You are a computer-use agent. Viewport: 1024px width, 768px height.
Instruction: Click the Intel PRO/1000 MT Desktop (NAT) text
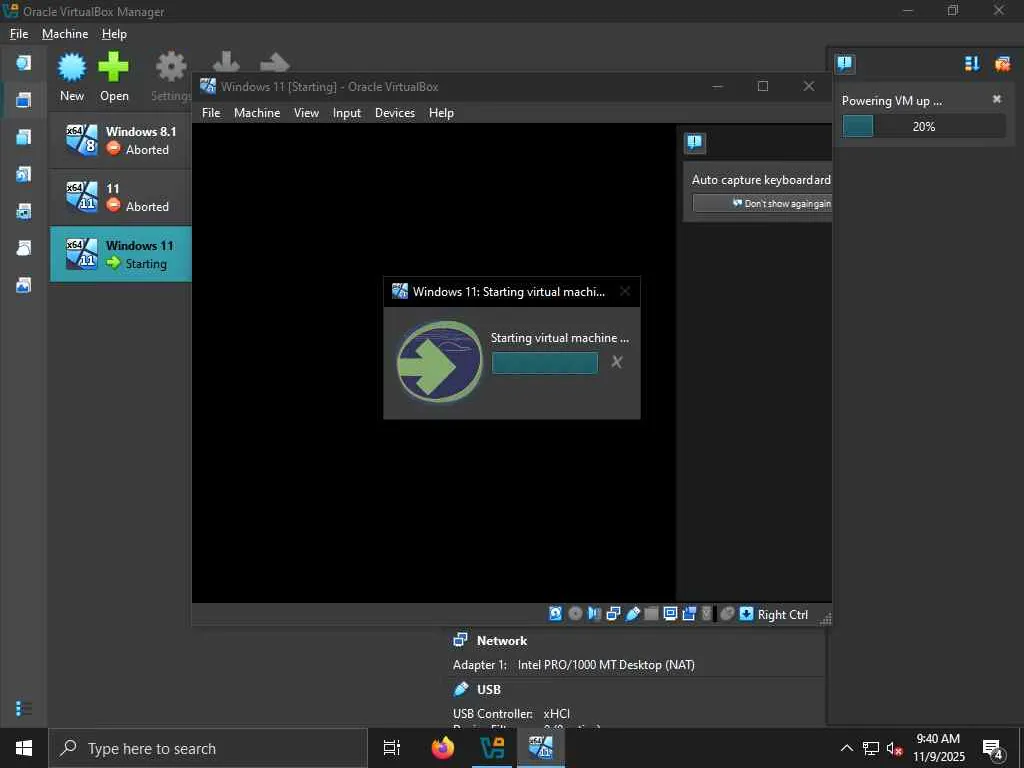click(x=606, y=665)
